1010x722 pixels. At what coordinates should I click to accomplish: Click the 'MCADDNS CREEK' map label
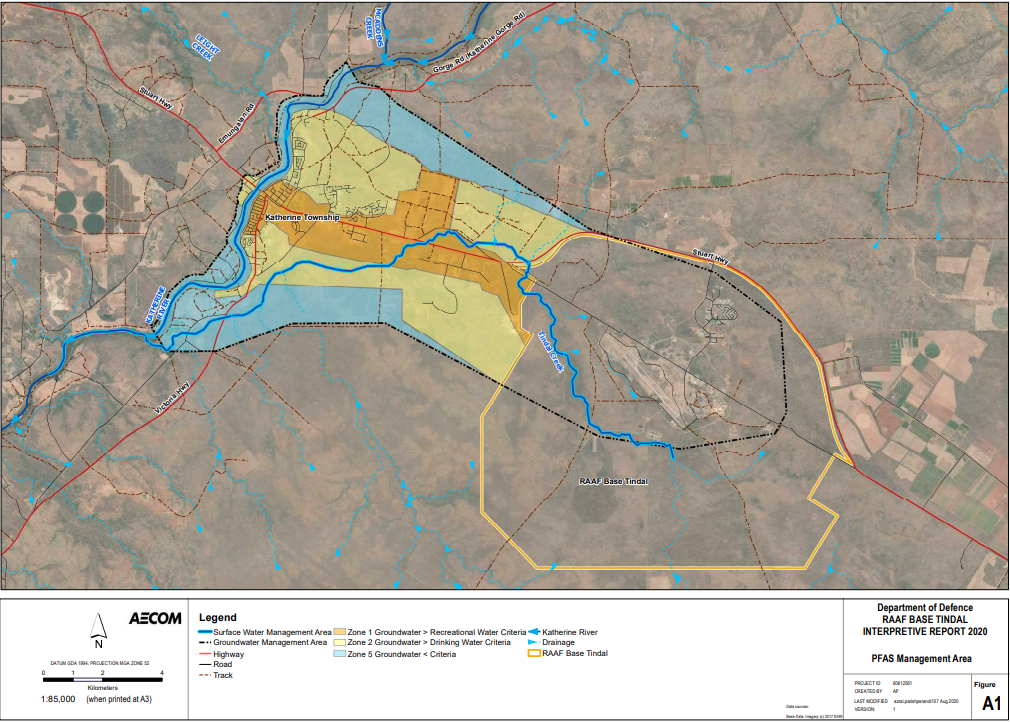click(x=374, y=27)
